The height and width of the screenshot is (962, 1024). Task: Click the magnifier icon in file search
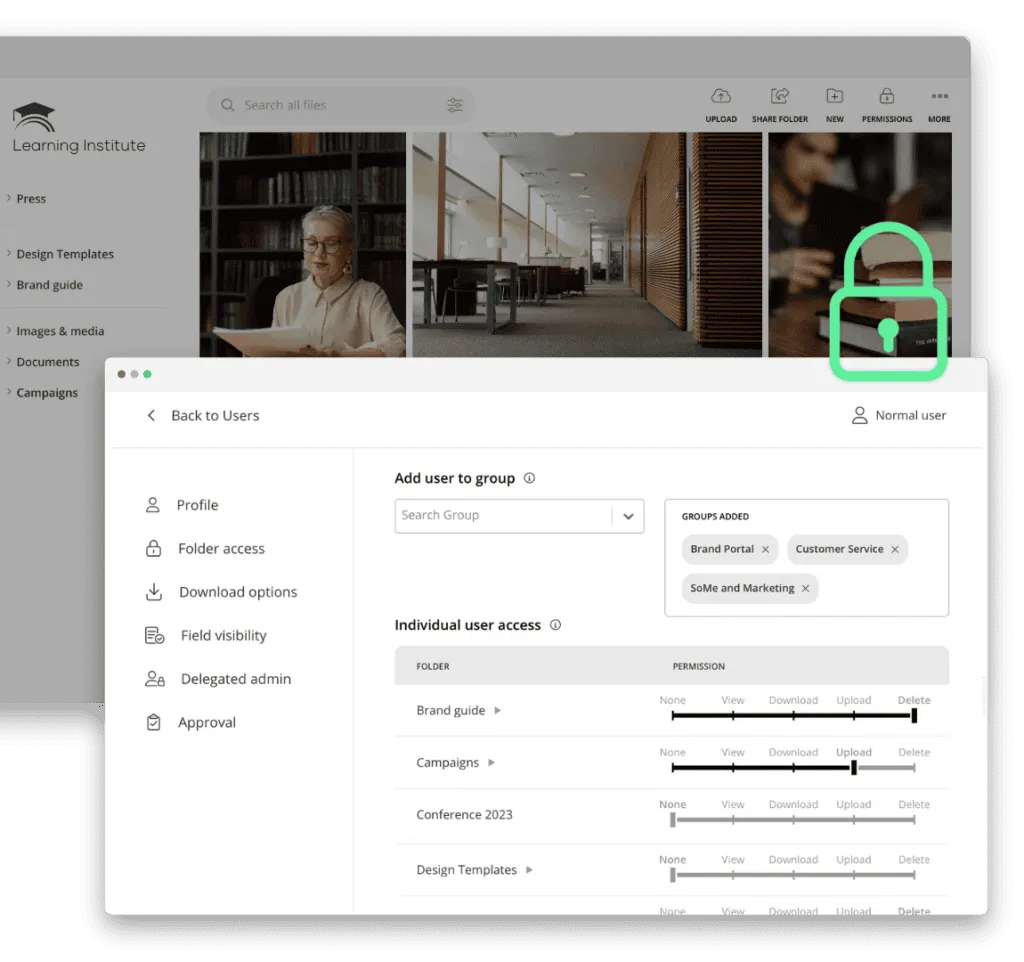(227, 105)
